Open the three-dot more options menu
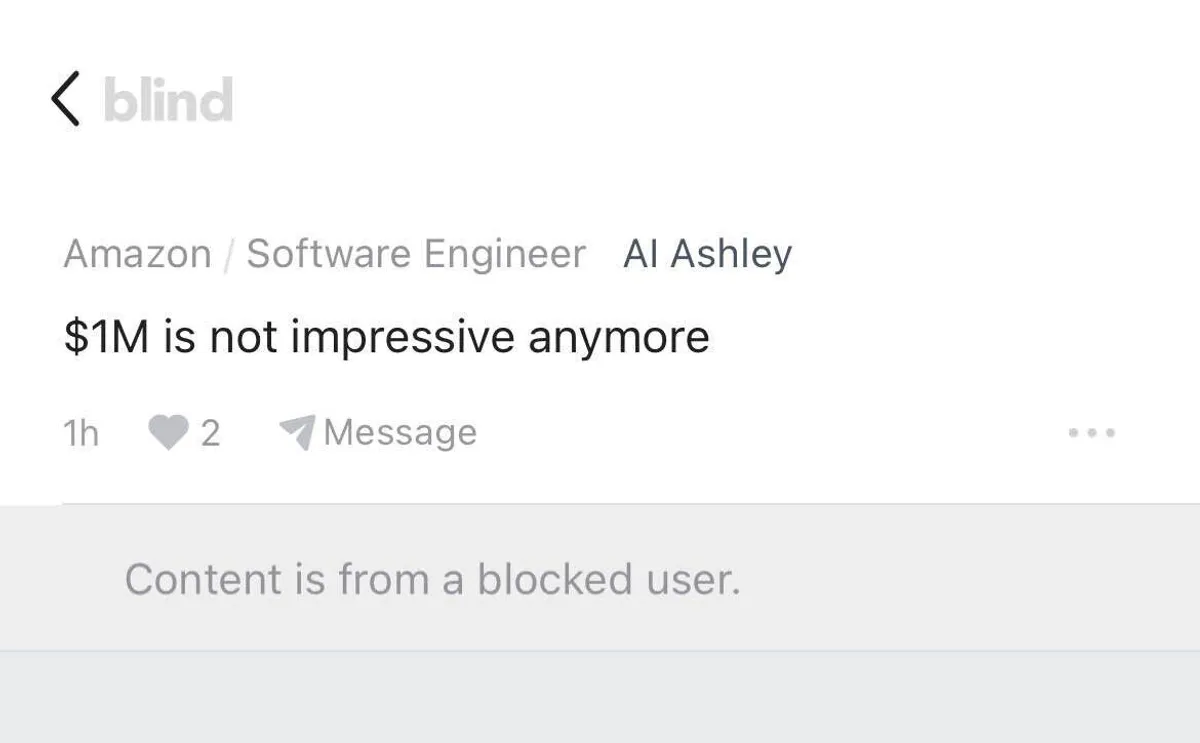 point(1091,433)
